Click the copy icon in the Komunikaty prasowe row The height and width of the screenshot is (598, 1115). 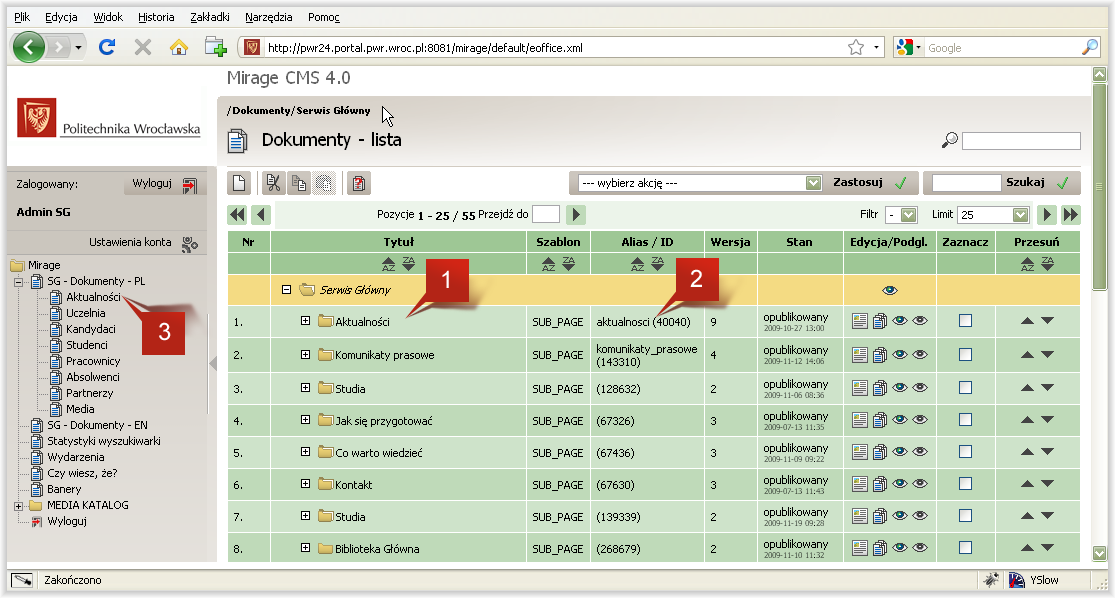(x=880, y=355)
